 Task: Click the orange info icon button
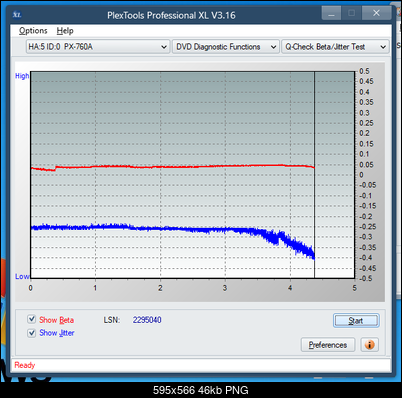point(369,344)
